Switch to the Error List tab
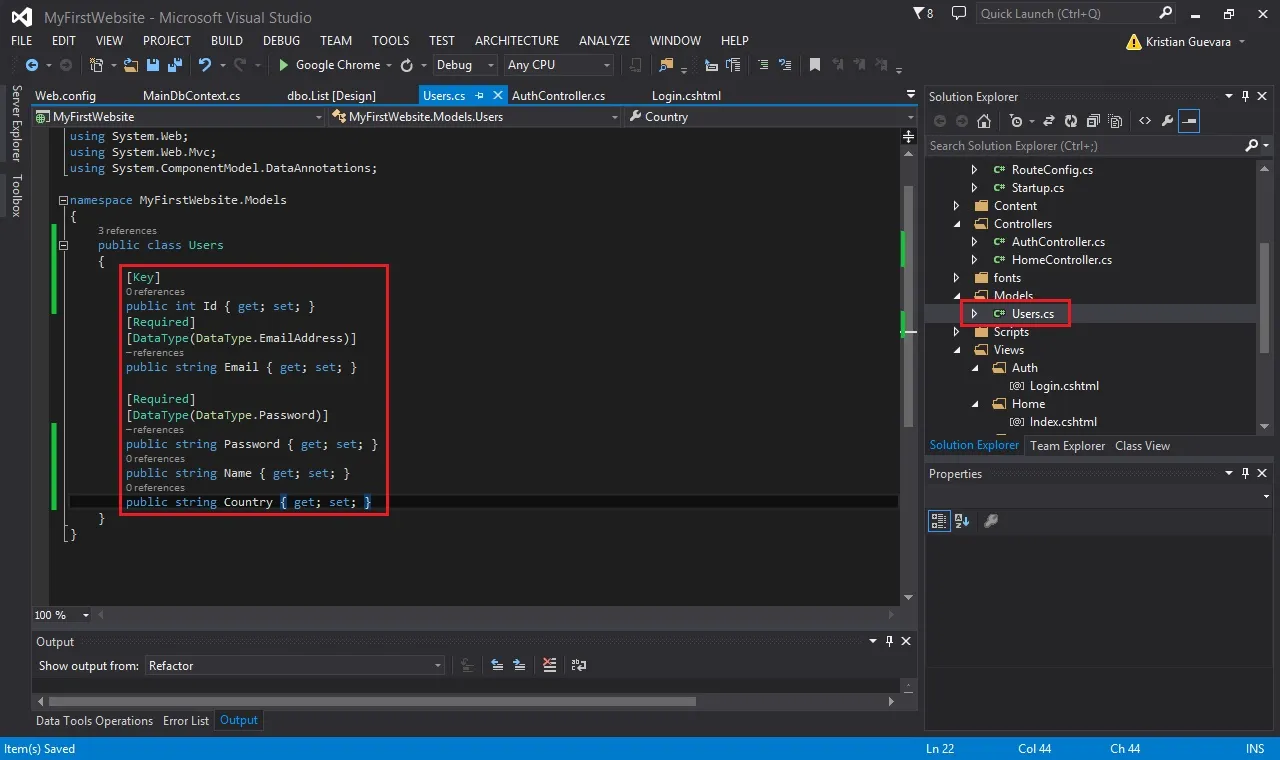 [186, 720]
